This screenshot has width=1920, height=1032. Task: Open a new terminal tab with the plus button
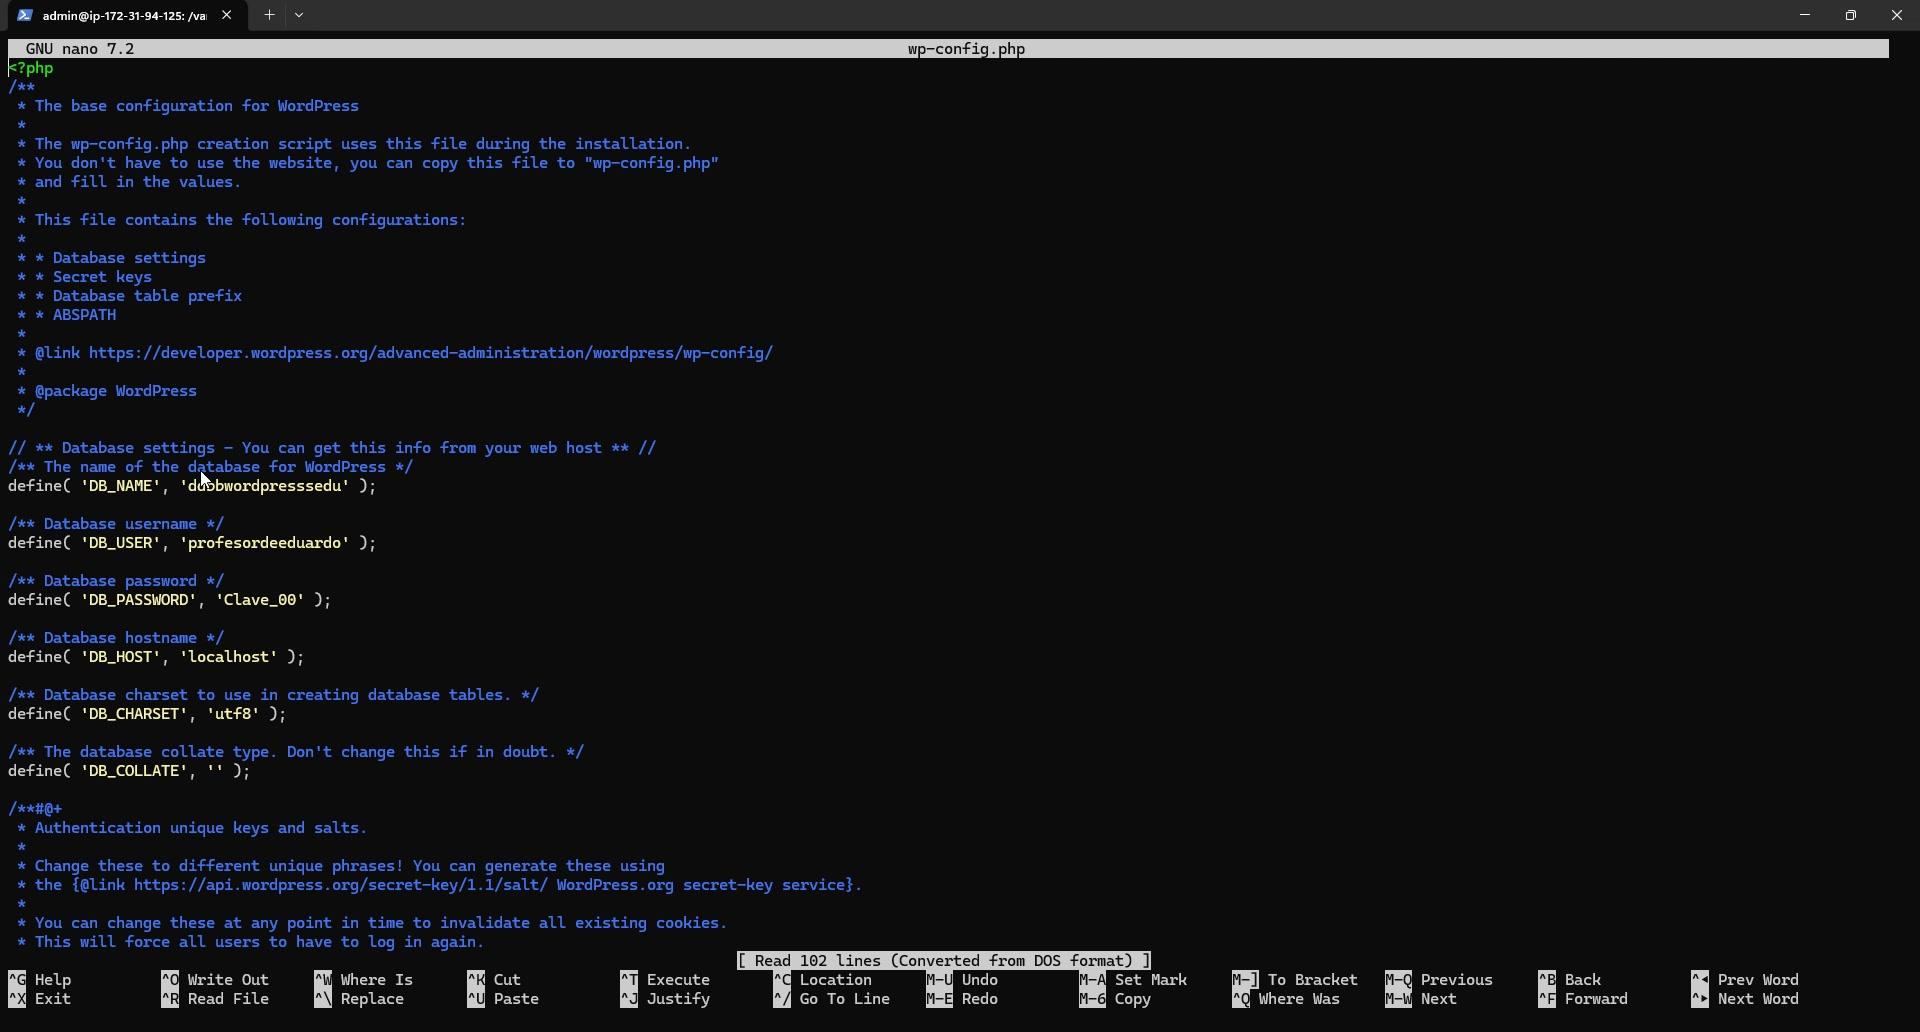click(269, 15)
